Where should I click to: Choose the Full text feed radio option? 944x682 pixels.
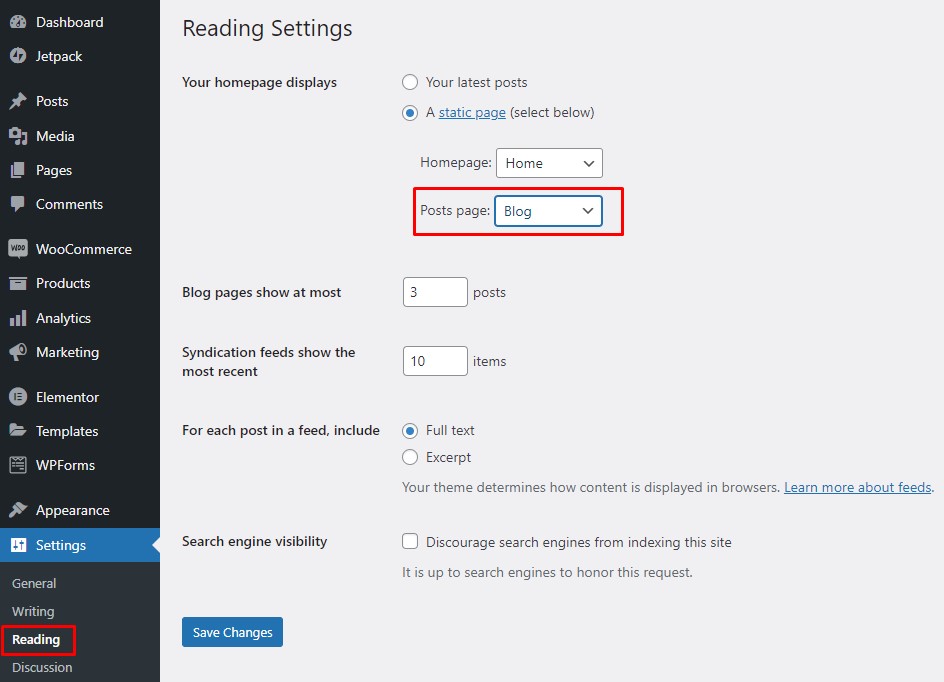click(410, 430)
